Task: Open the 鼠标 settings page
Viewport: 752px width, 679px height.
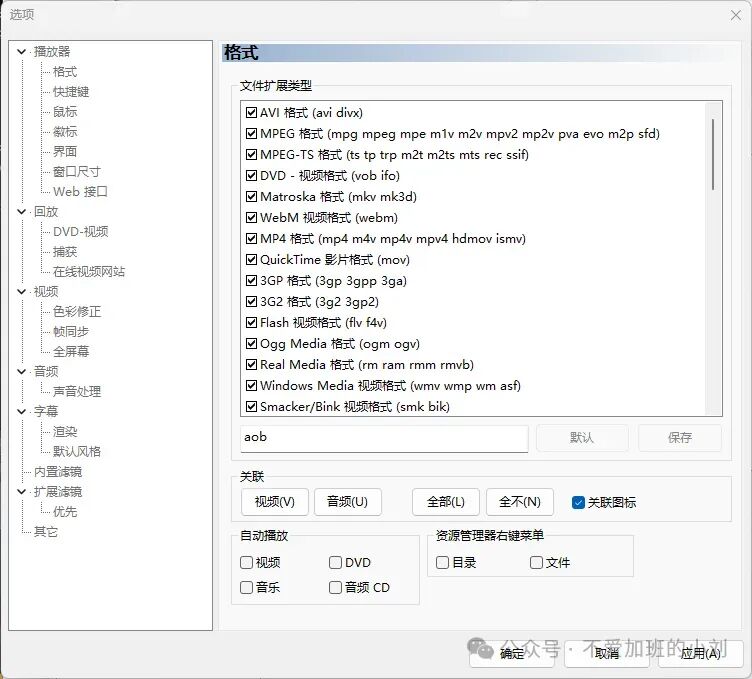Action: (65, 112)
